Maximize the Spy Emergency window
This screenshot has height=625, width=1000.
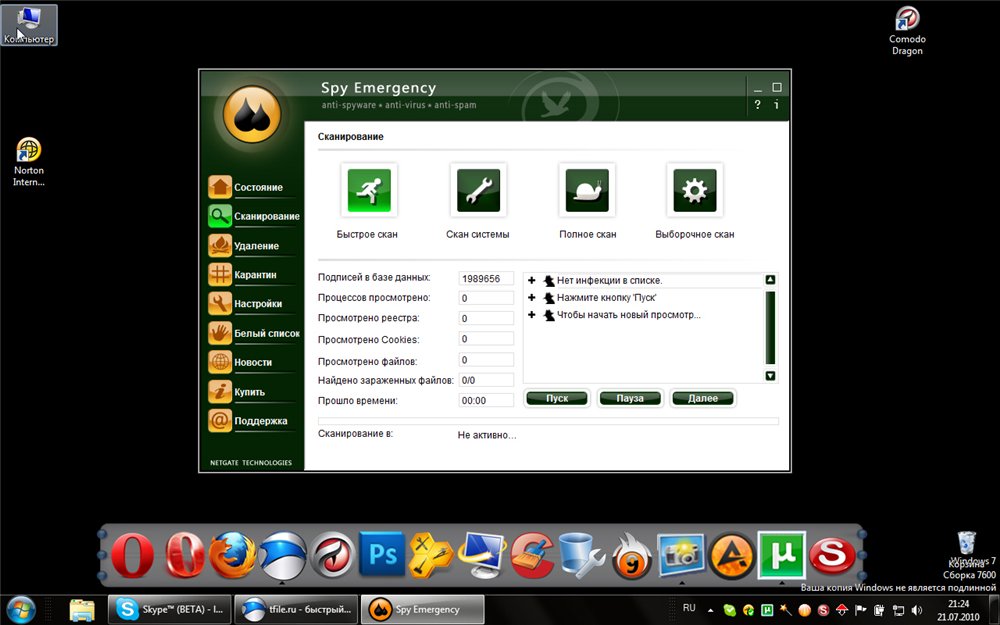coord(777,87)
